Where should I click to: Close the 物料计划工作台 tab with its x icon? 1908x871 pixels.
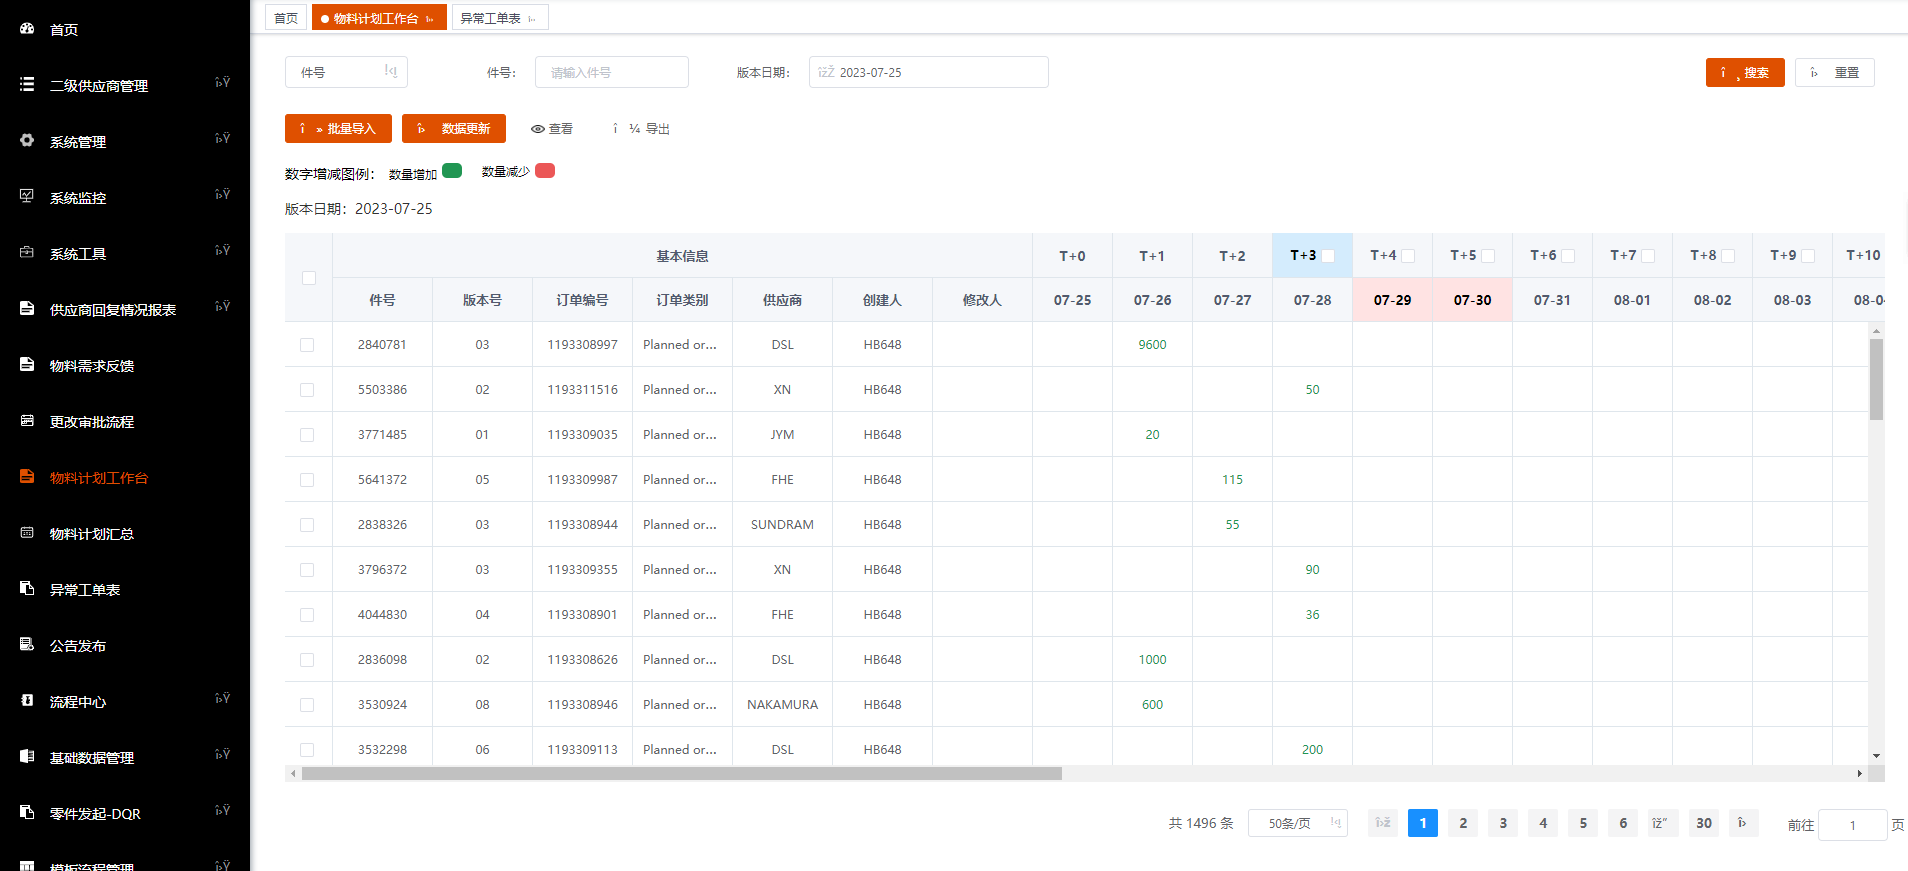[430, 19]
